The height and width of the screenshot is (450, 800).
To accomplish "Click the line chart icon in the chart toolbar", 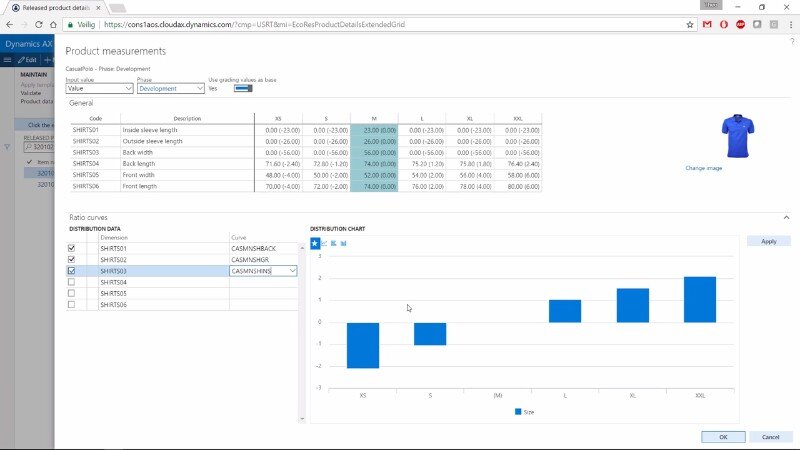I will coord(324,243).
